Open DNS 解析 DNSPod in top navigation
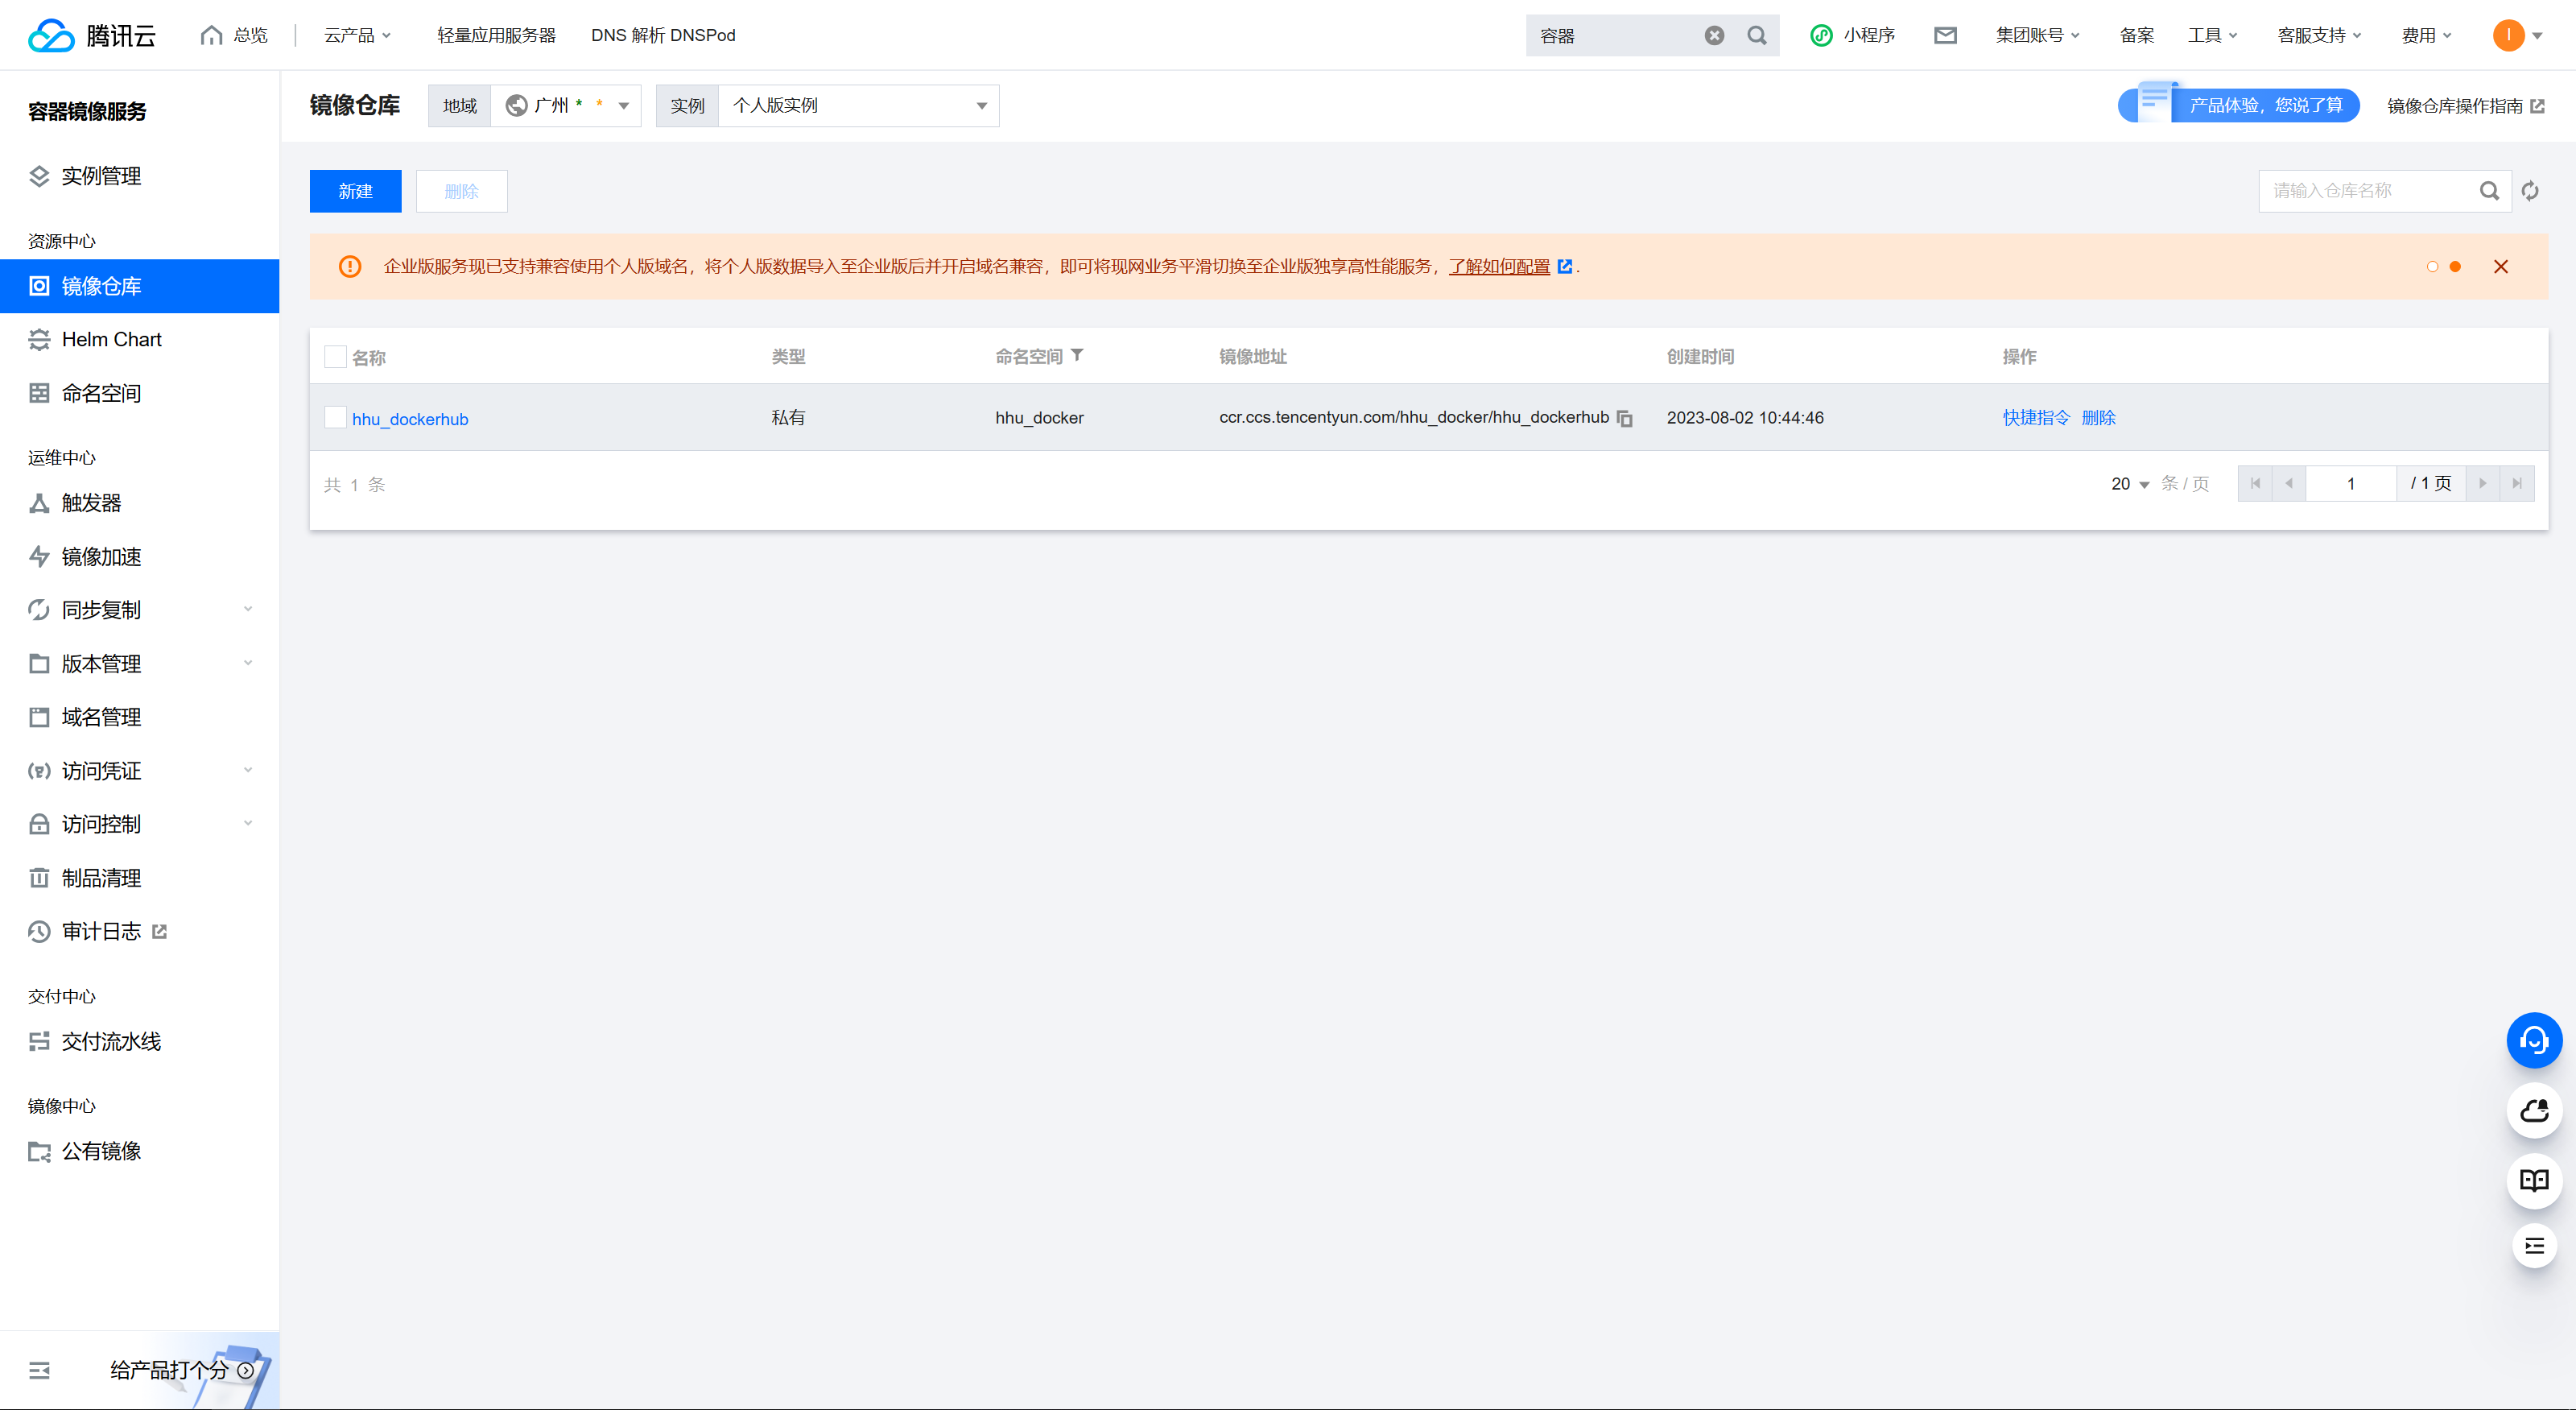The width and height of the screenshot is (2576, 1410). click(663, 35)
